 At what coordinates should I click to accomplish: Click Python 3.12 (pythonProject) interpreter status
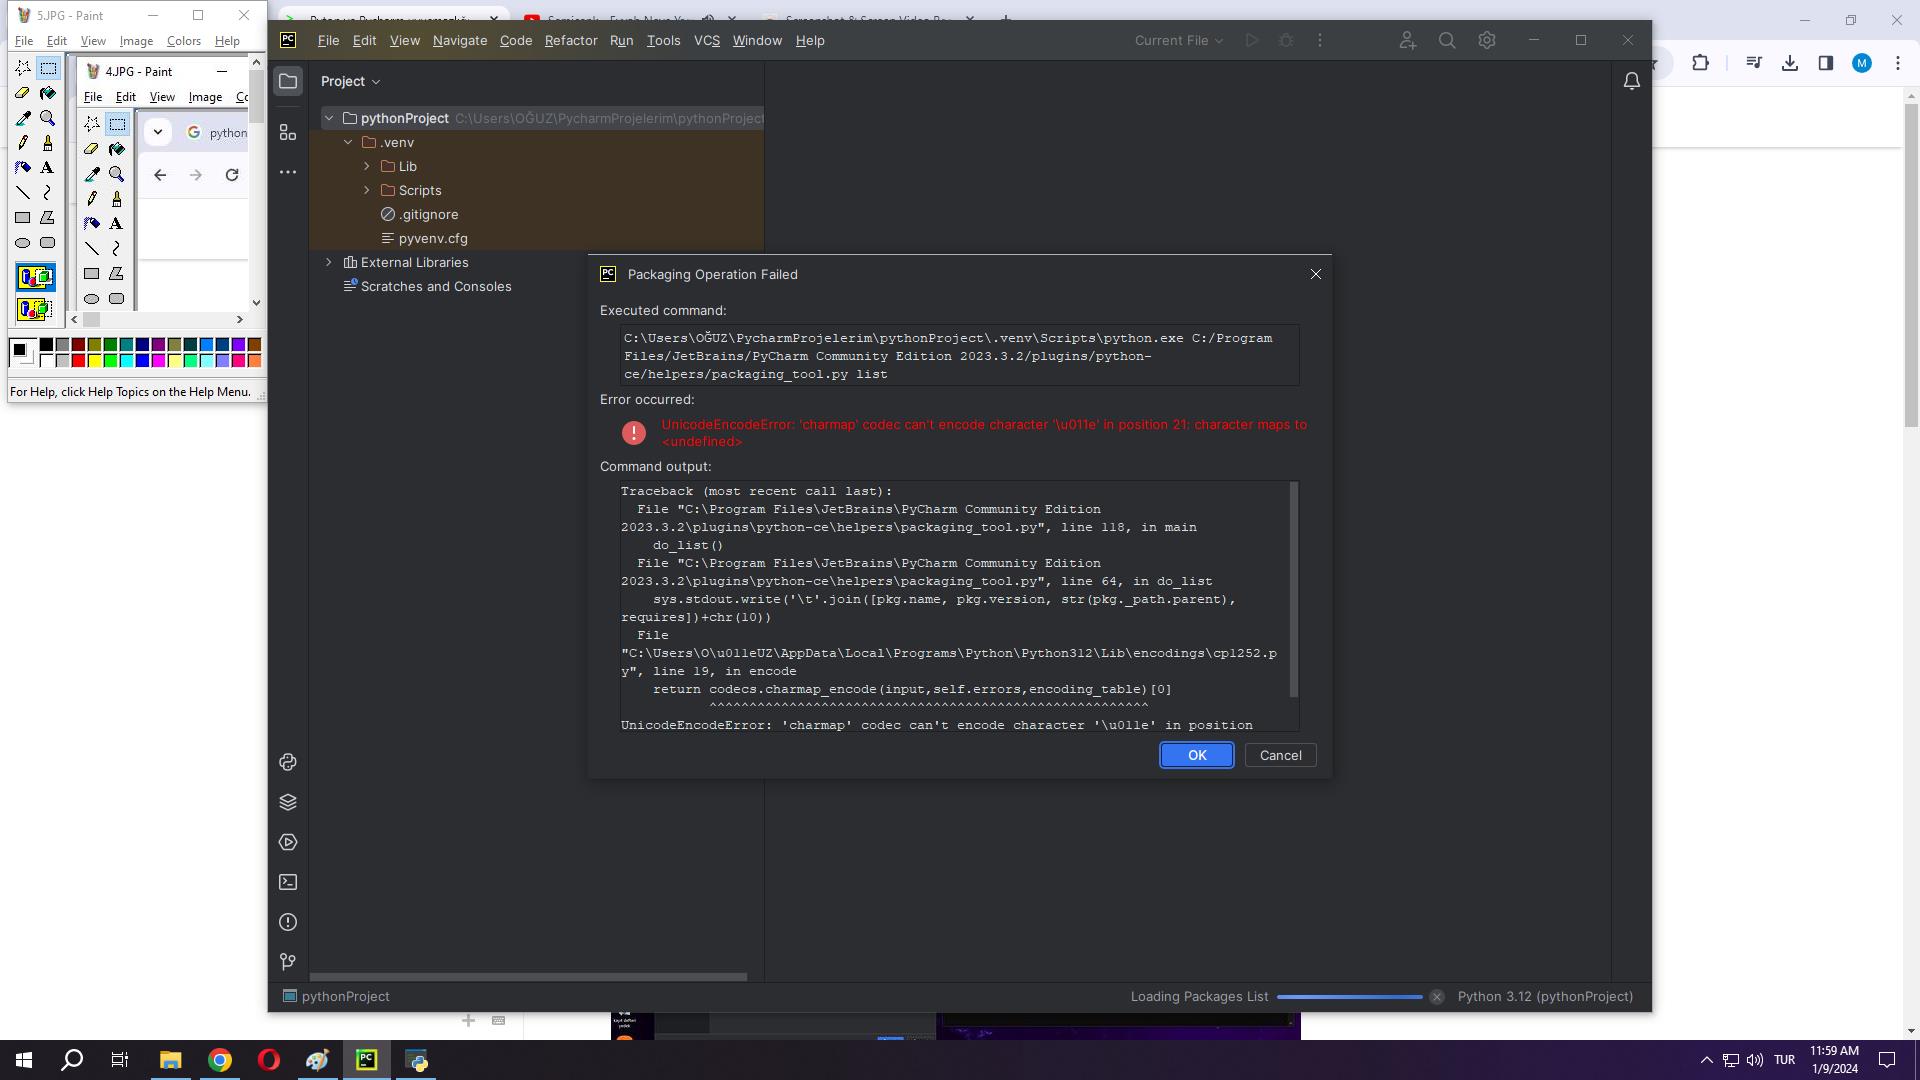click(1545, 997)
